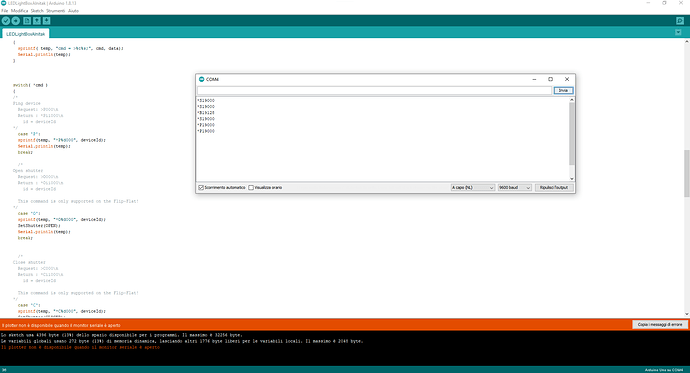690x373 pixels.
Task: Maximize the COM4 serial monitor window
Action: click(x=551, y=79)
